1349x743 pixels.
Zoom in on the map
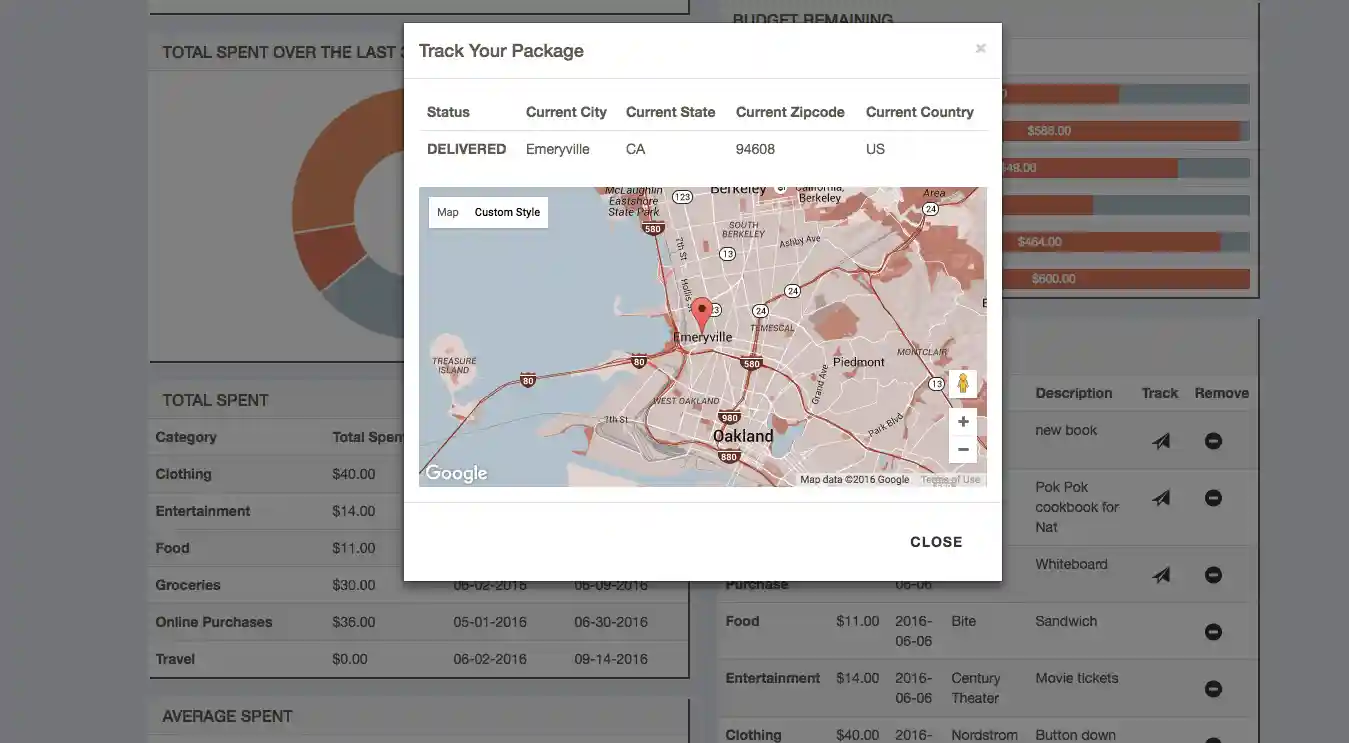pyautogui.click(x=963, y=422)
